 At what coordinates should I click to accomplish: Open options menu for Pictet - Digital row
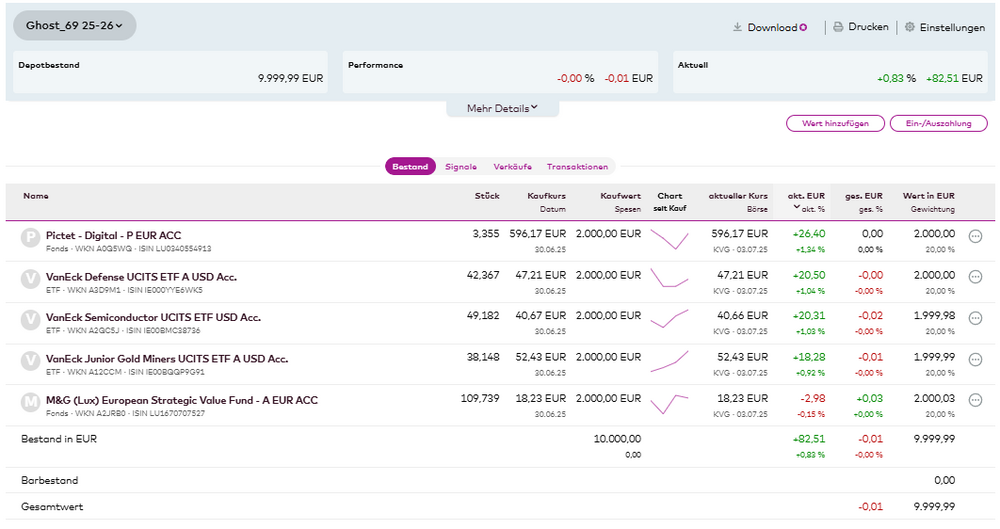point(976,236)
